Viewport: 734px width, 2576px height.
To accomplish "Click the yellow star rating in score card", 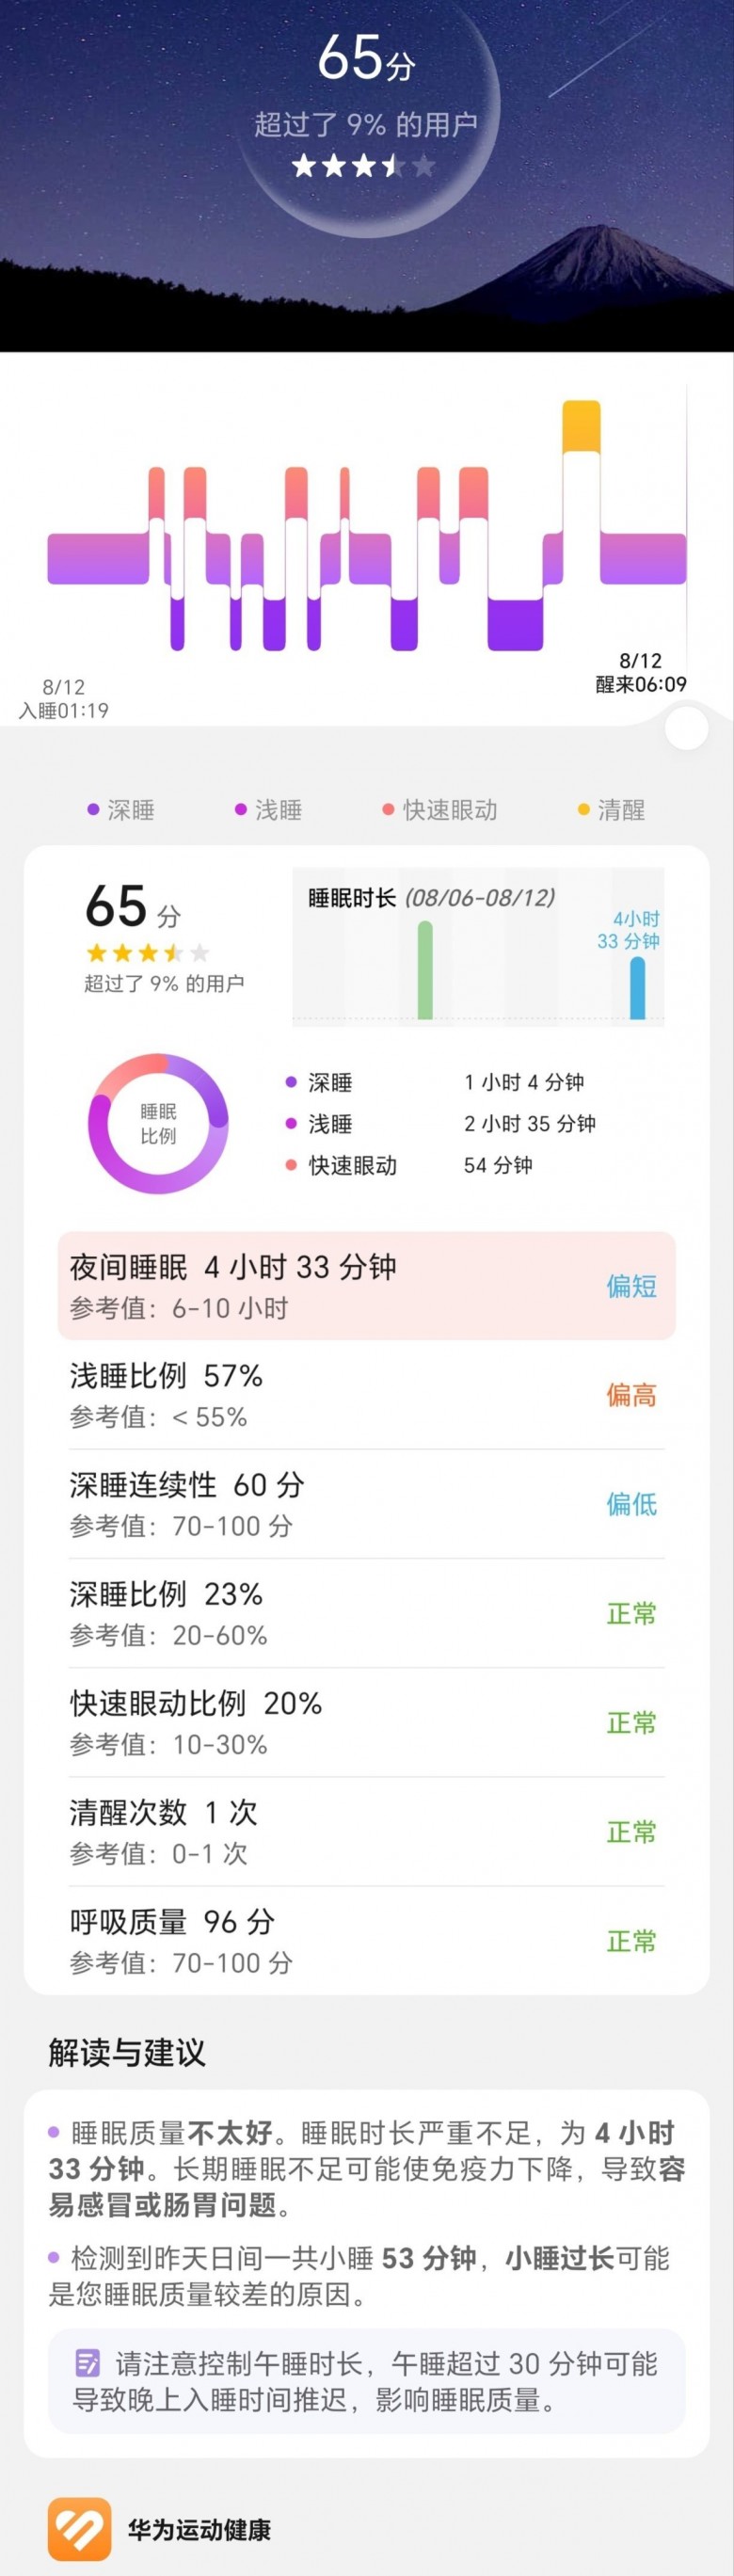I will (147, 953).
